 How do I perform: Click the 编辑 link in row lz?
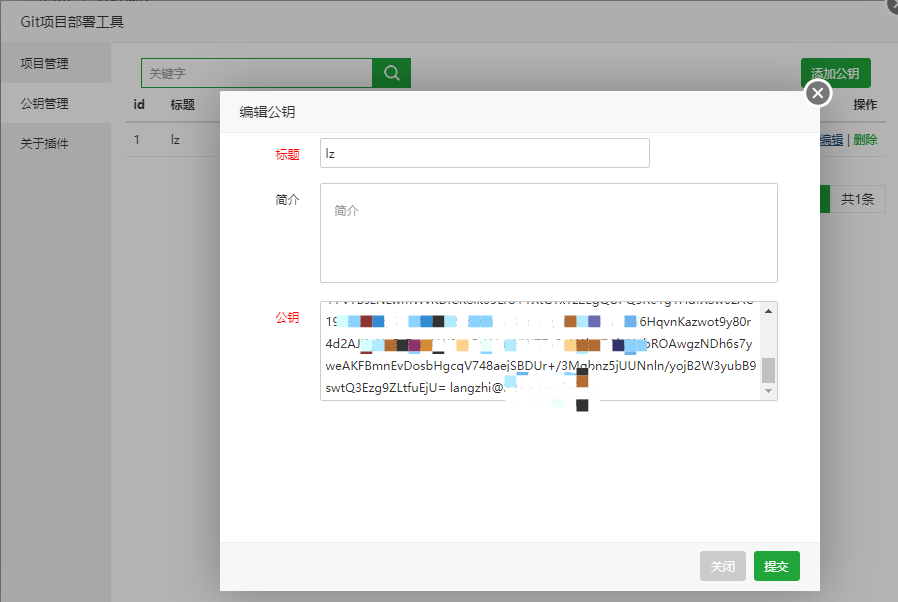pos(832,140)
